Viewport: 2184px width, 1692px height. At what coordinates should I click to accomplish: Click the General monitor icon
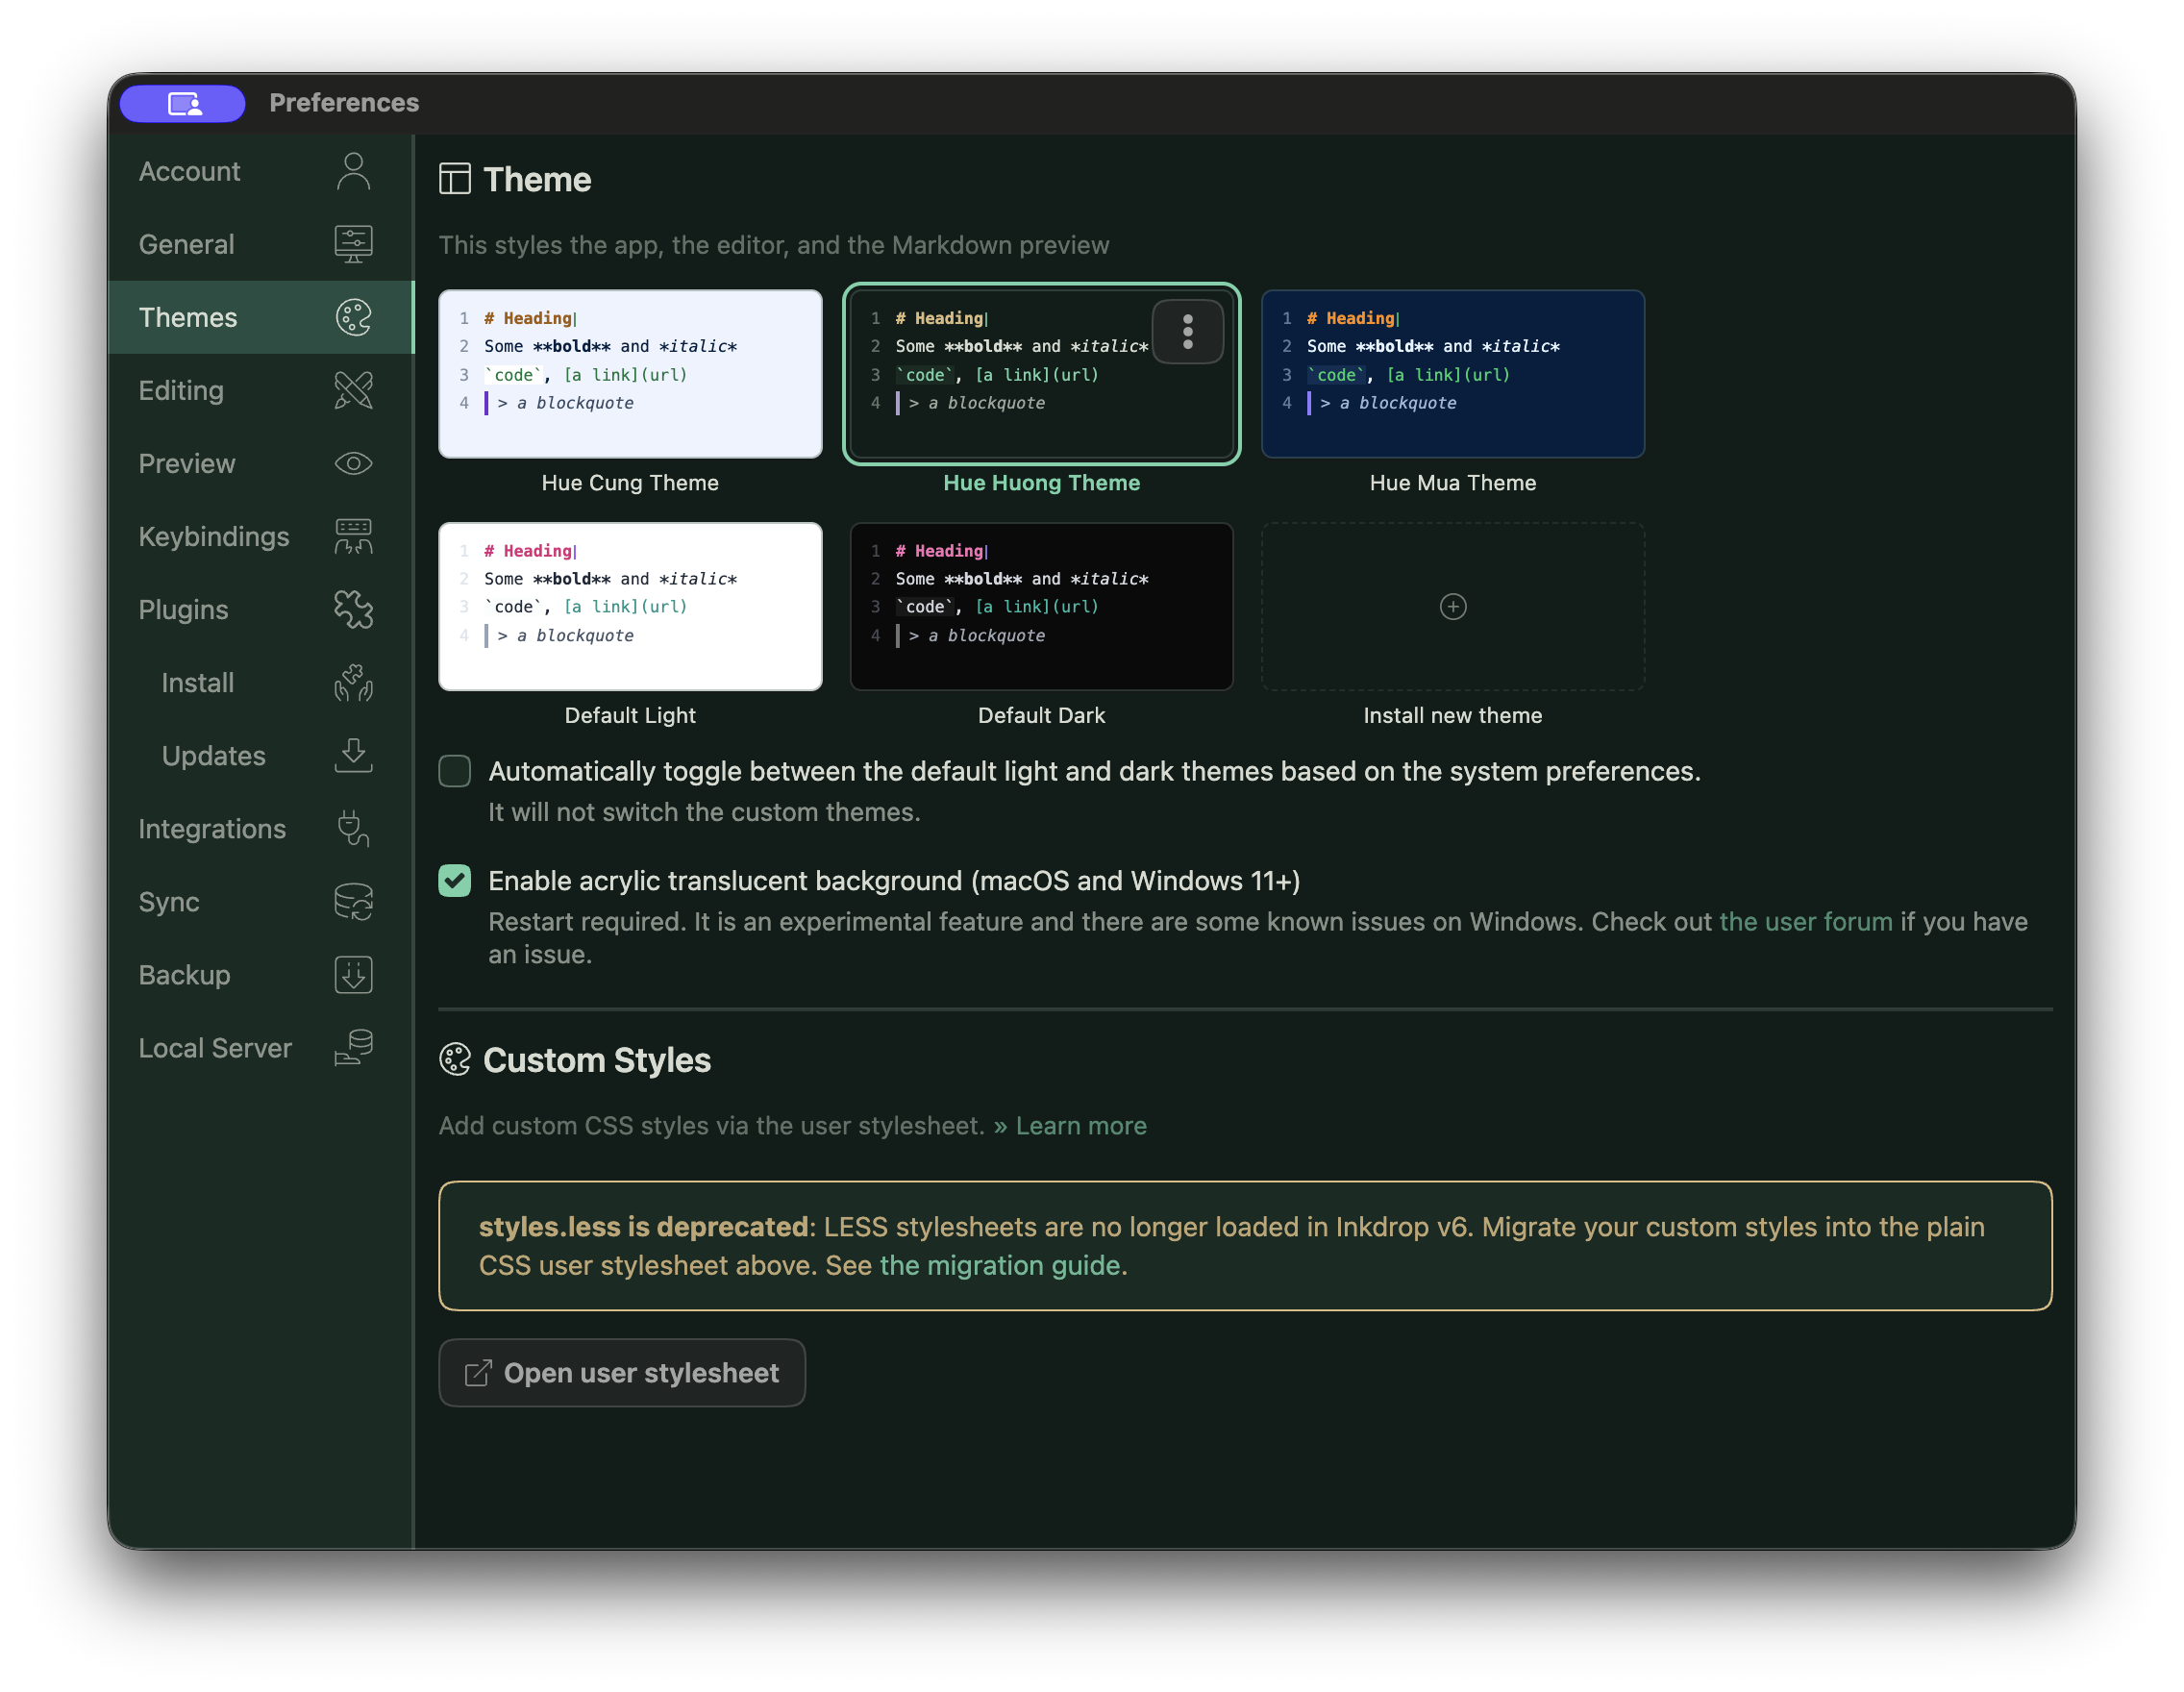tap(353, 244)
